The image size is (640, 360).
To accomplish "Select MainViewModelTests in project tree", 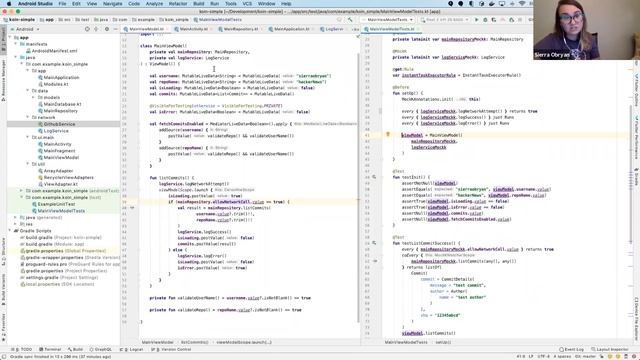I will (x=61, y=211).
